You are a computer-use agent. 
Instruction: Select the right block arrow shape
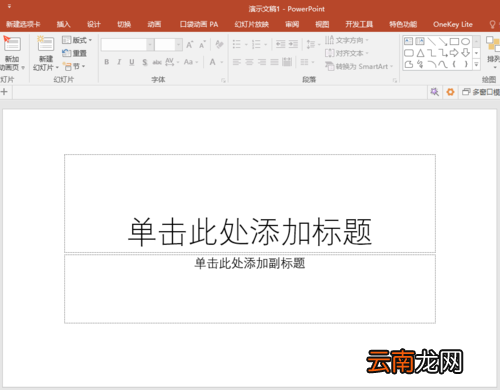click(x=454, y=53)
